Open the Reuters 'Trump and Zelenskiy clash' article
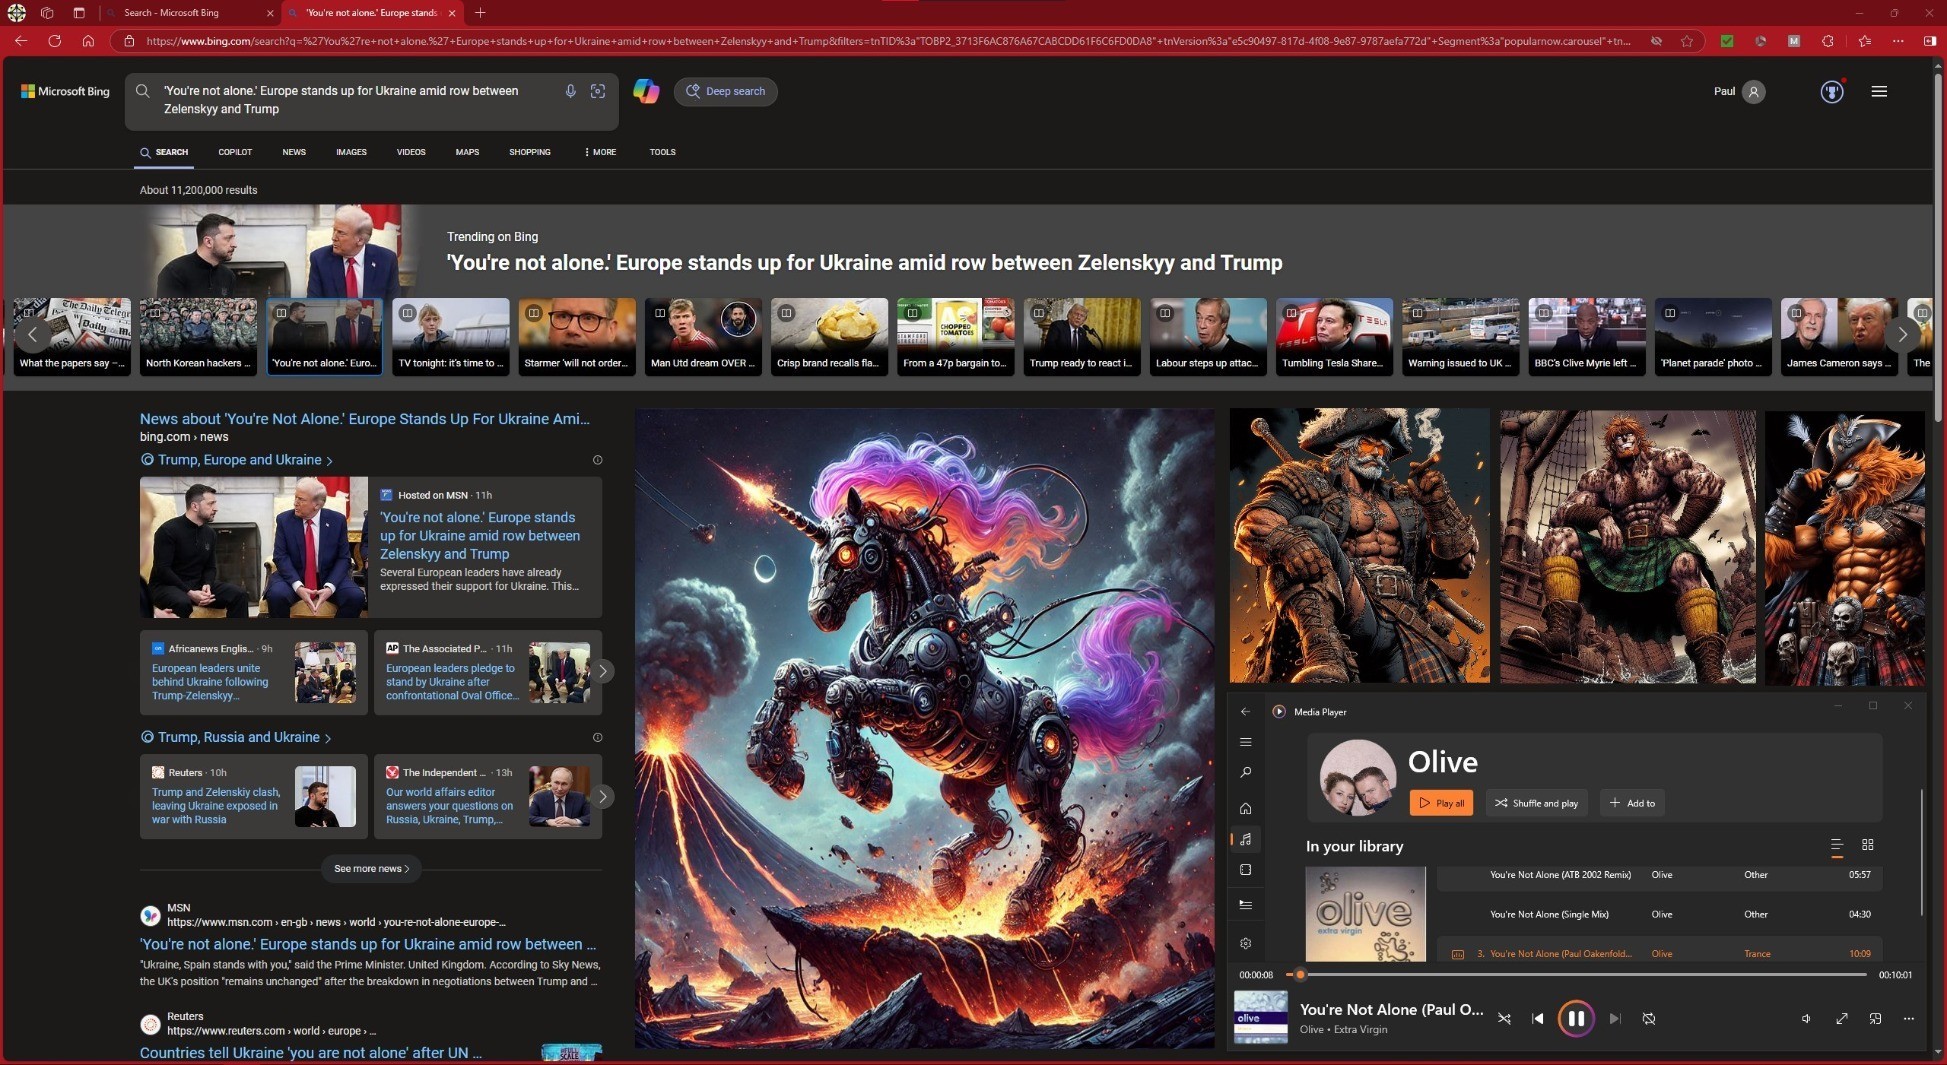The width and height of the screenshot is (1947, 1065). point(254,796)
